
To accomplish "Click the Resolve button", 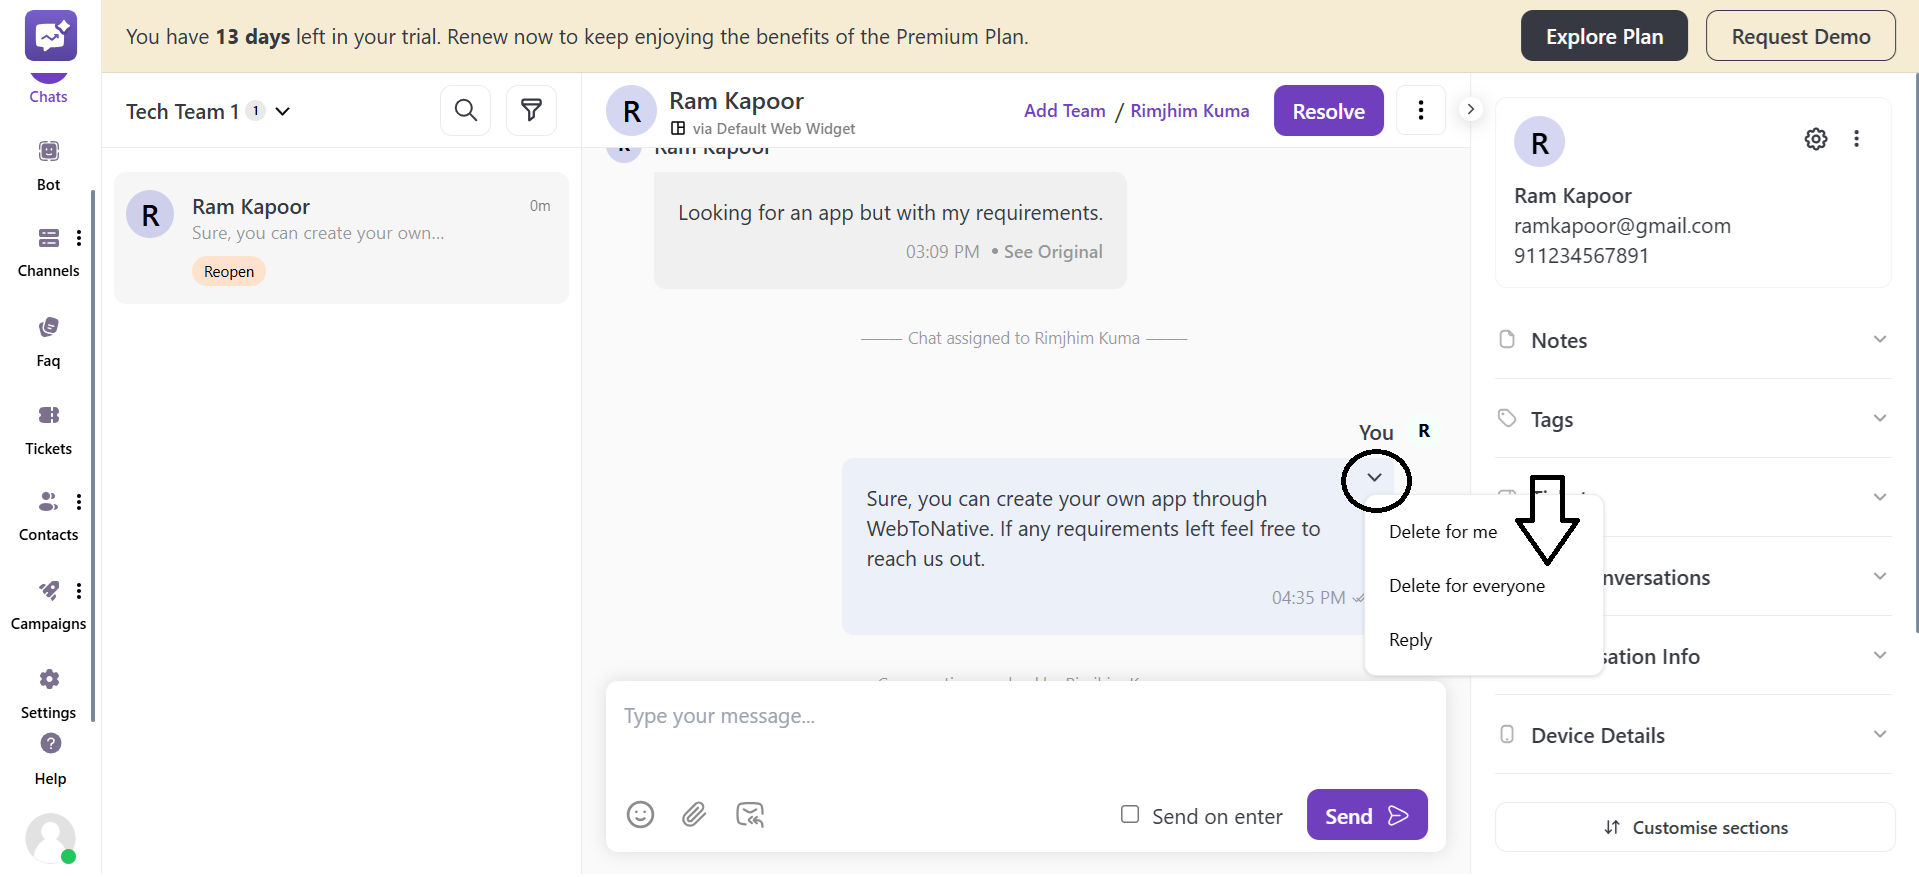I will 1328,111.
